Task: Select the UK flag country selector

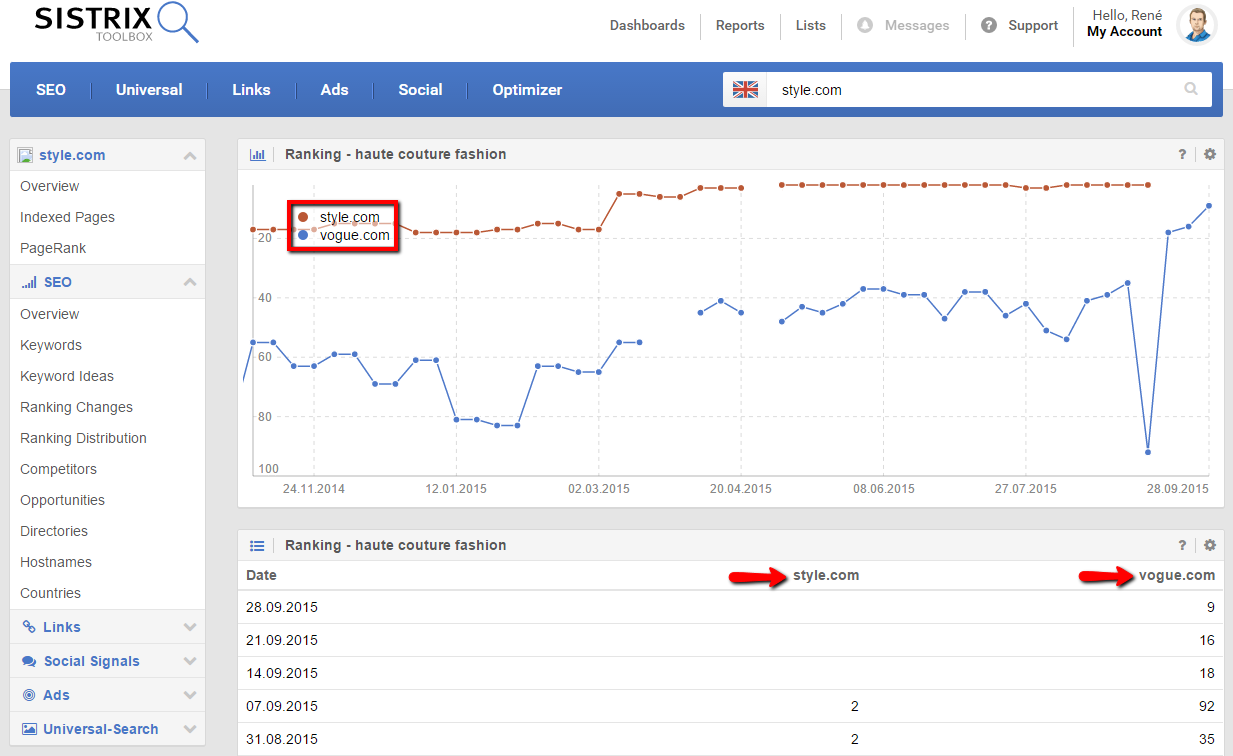Action: click(745, 89)
